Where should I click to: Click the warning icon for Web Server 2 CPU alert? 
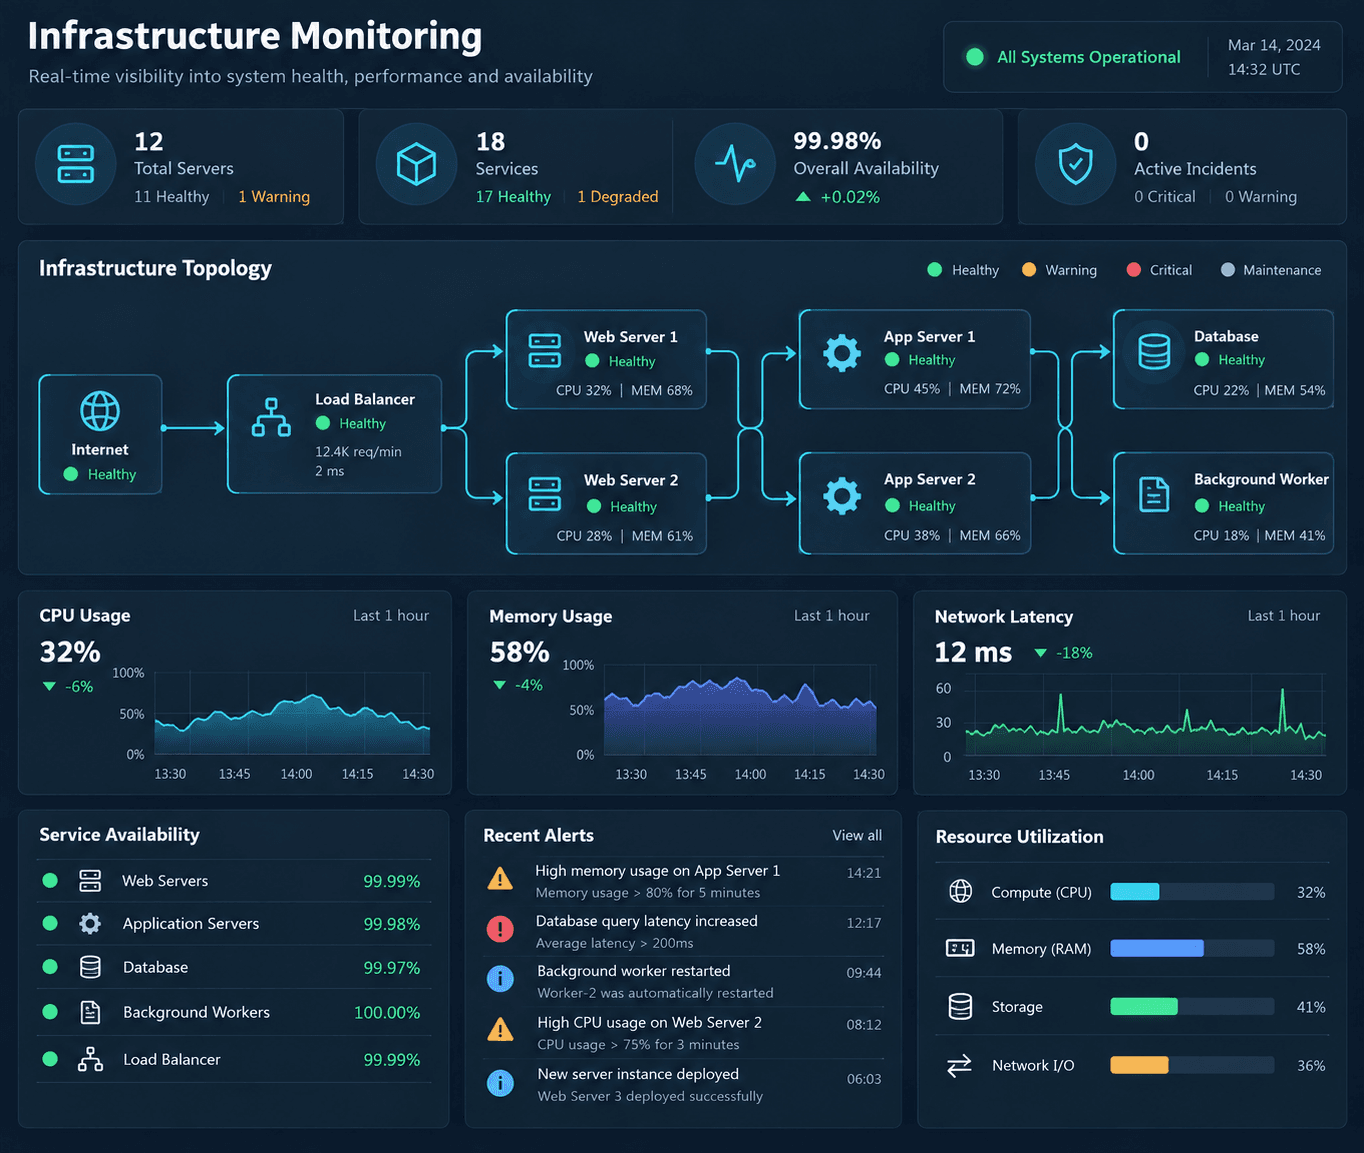[x=500, y=1029]
